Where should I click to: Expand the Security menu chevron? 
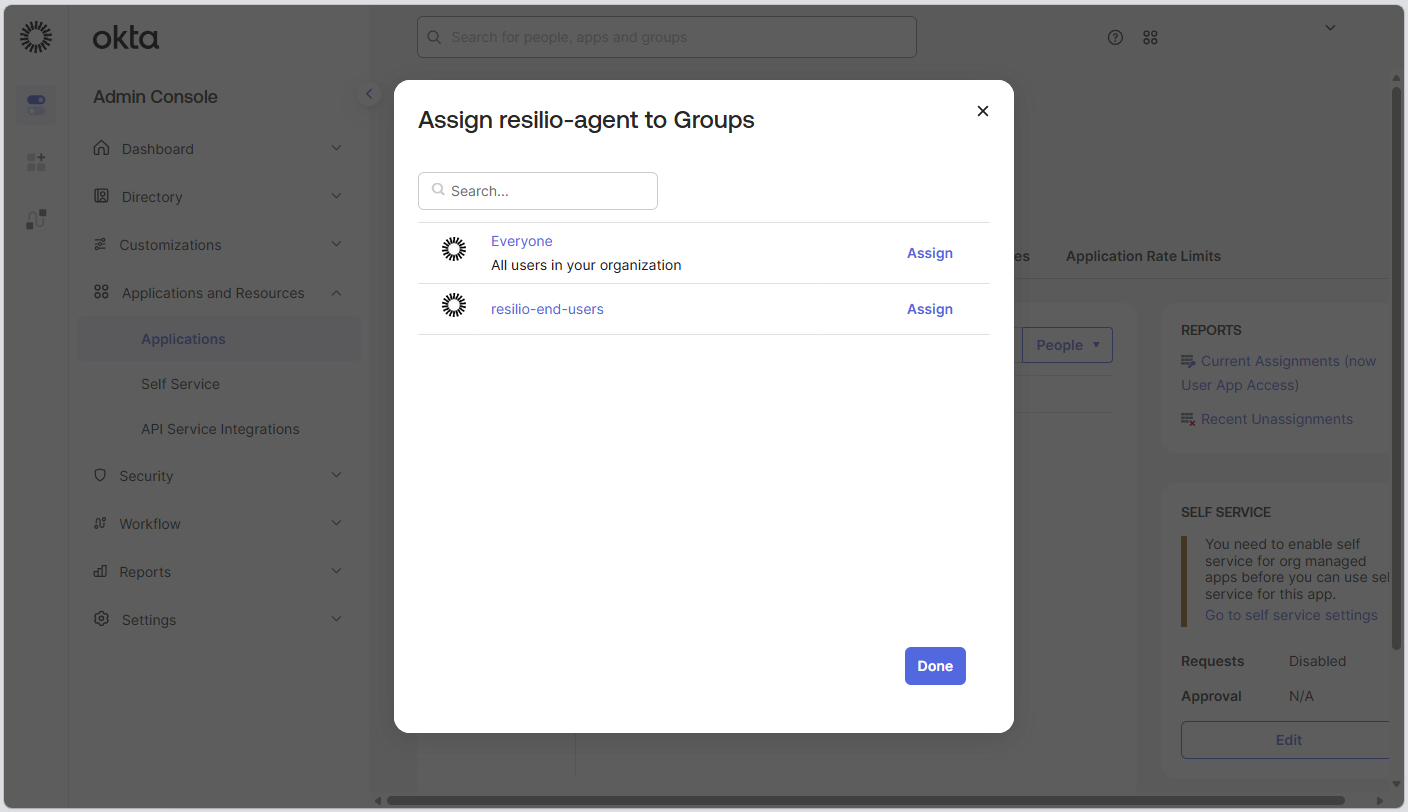[336, 475]
